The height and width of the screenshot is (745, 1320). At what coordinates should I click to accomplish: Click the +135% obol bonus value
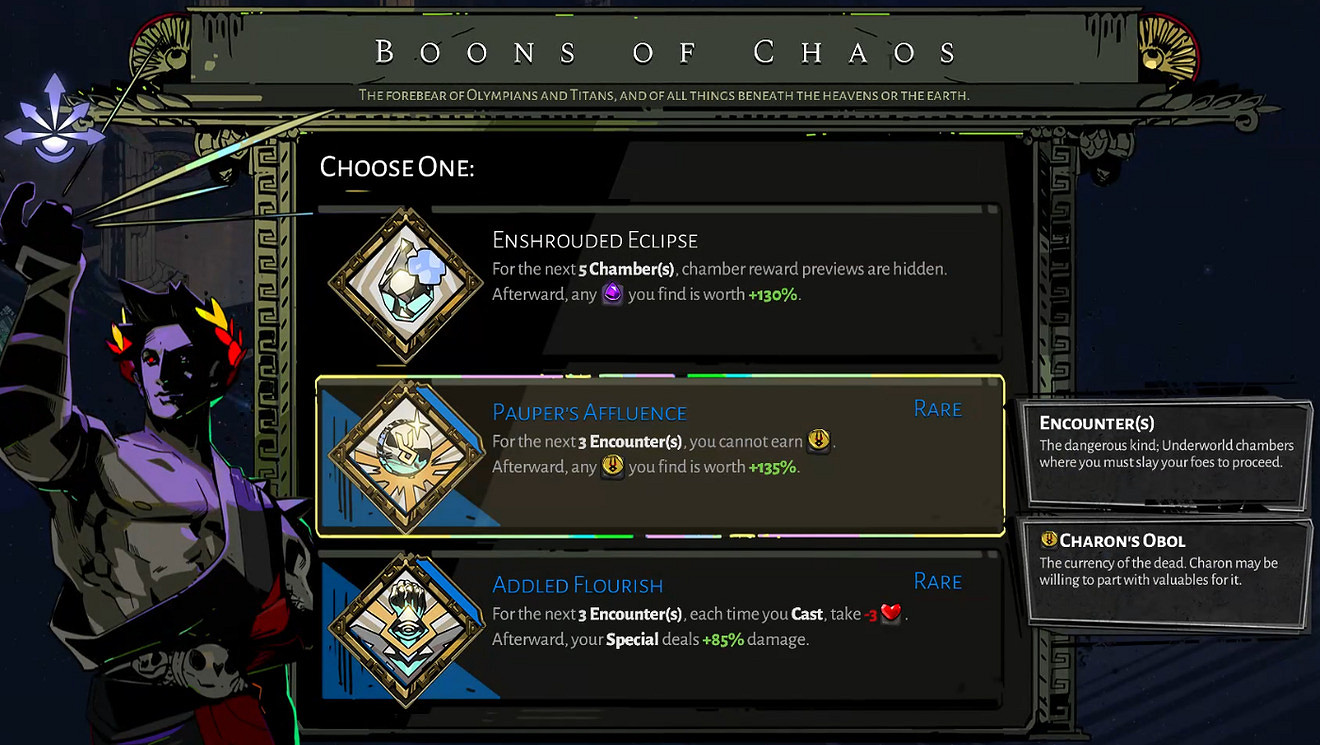(773, 467)
